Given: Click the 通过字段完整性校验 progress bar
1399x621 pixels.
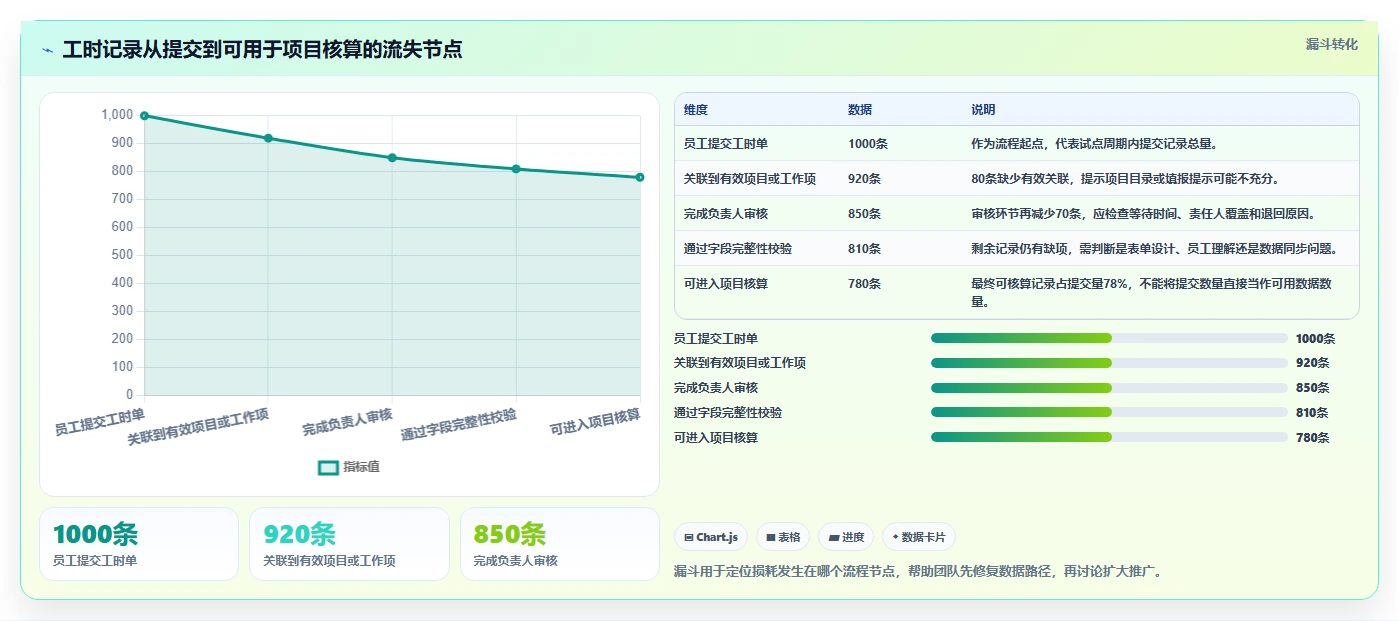Looking at the screenshot, I should coord(1109,412).
